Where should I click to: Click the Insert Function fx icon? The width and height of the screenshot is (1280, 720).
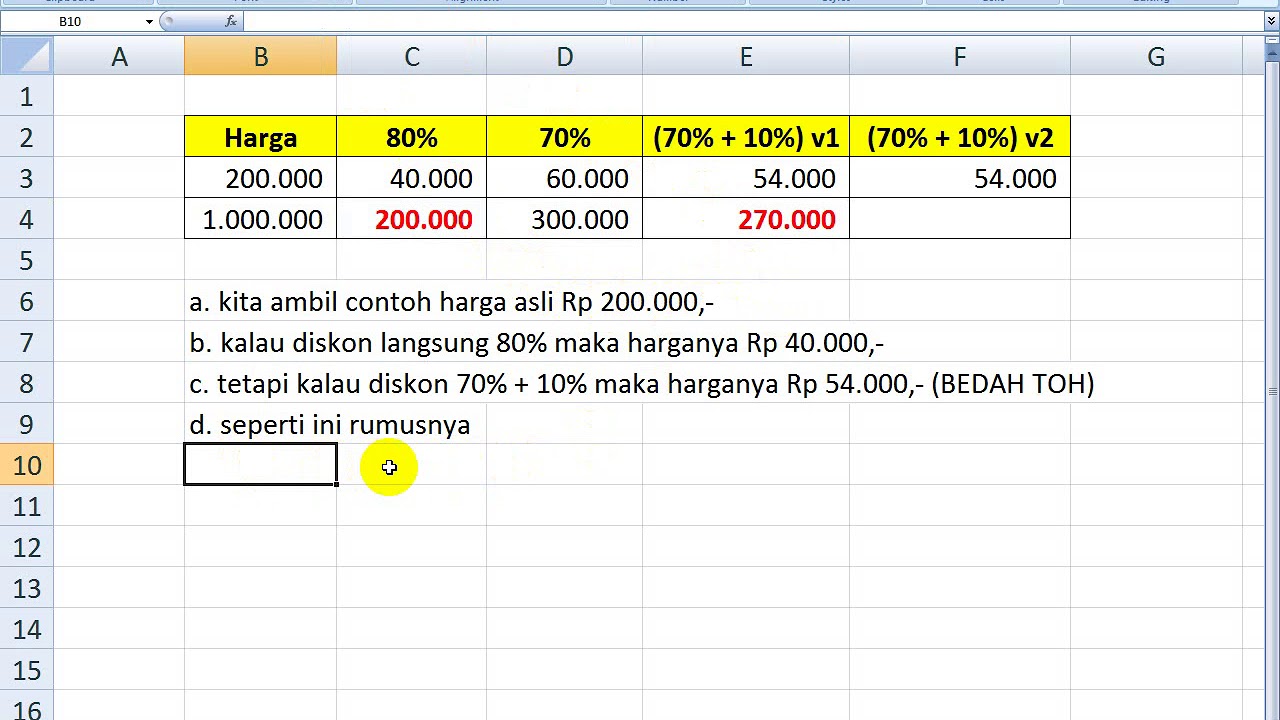pos(231,21)
